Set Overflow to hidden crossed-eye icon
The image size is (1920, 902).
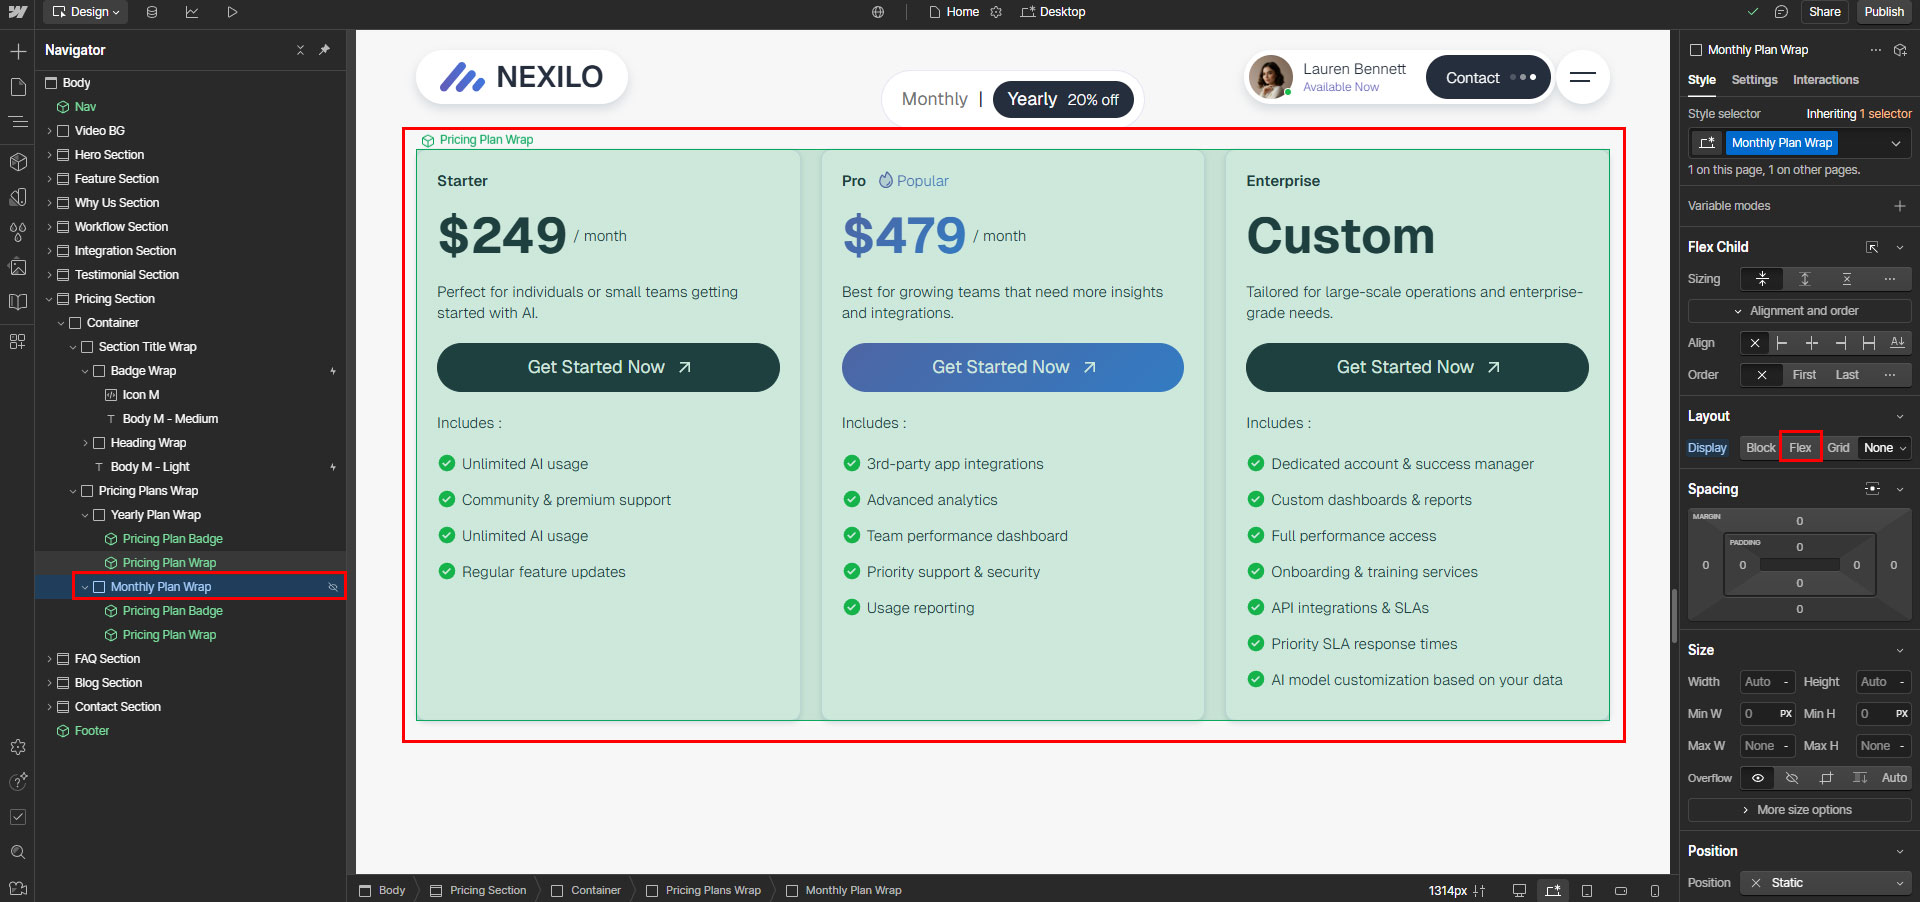pyautogui.click(x=1792, y=778)
